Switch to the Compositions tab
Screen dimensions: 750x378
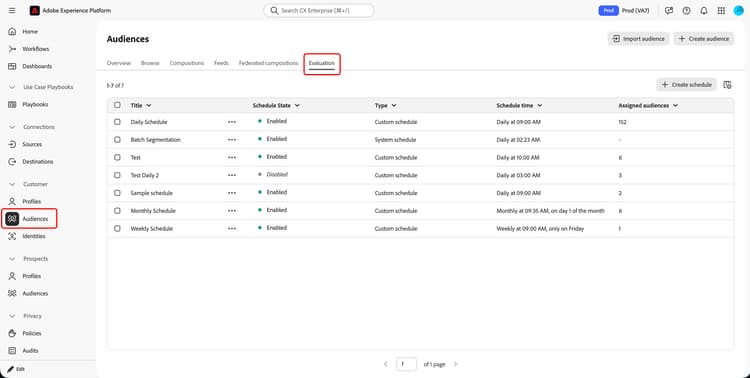coord(187,63)
